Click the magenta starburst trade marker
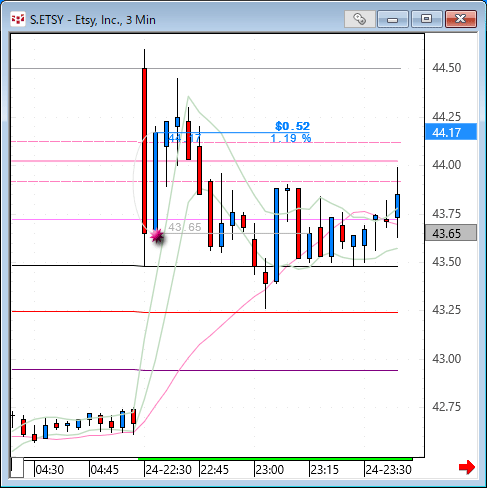This screenshot has width=487, height=488. 157,236
